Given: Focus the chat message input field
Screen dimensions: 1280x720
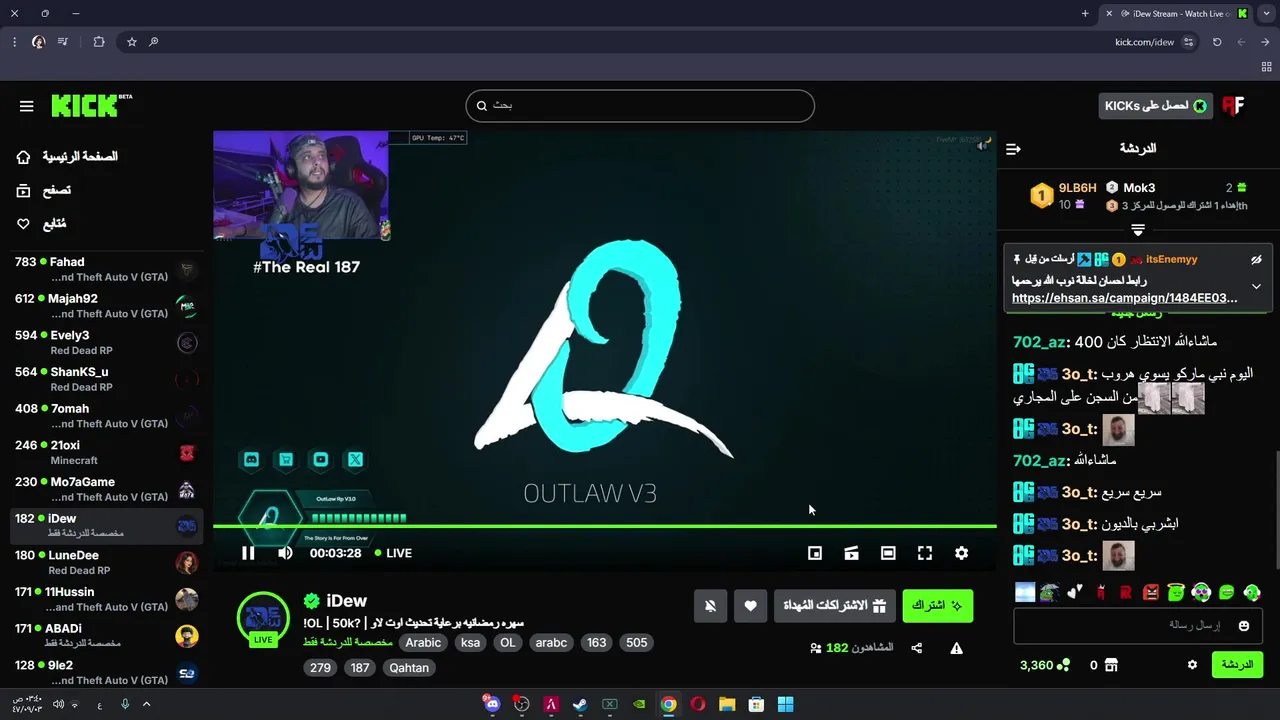Looking at the screenshot, I should pyautogui.click(x=1137, y=626).
